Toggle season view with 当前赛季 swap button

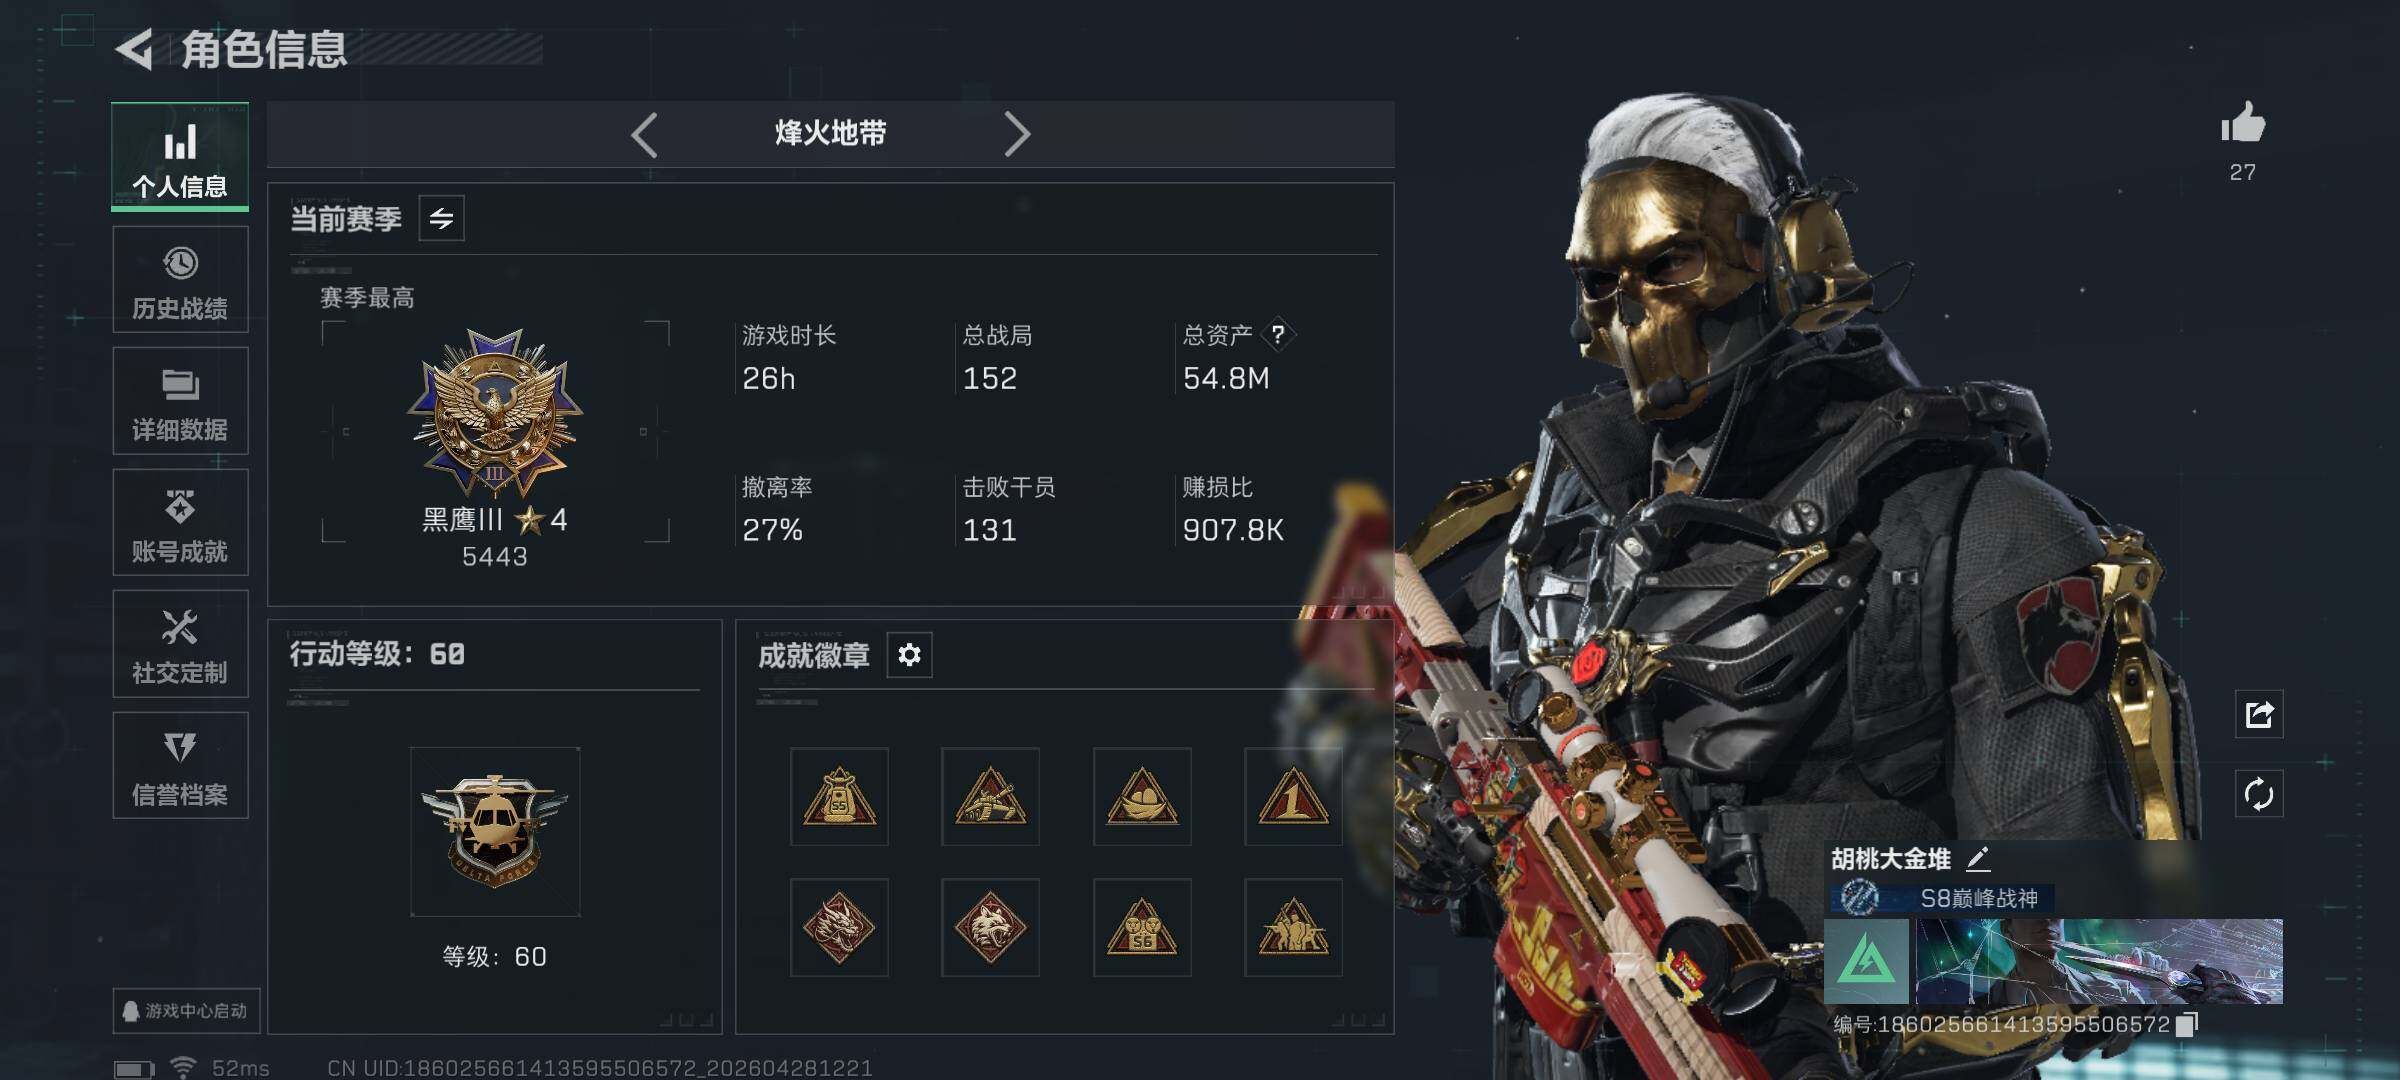tap(441, 218)
